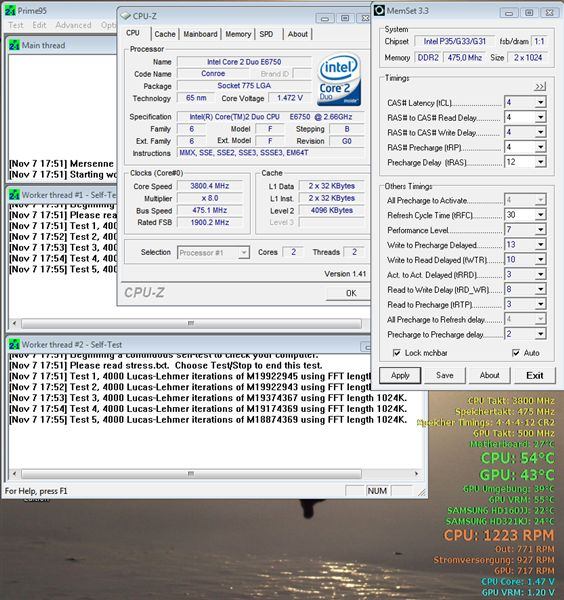Click the CPU: 54°C desktop temperature readout
Viewport: 564px width, 600px height.
pyautogui.click(x=517, y=458)
